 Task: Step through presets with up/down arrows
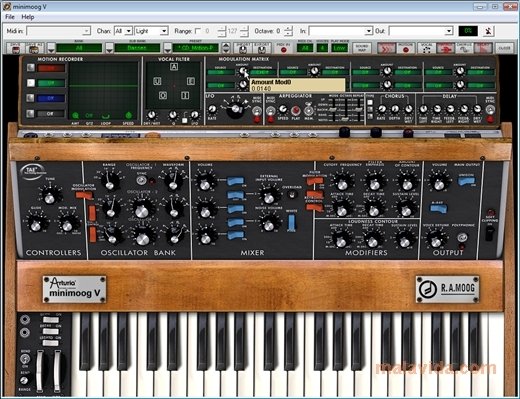click(226, 48)
